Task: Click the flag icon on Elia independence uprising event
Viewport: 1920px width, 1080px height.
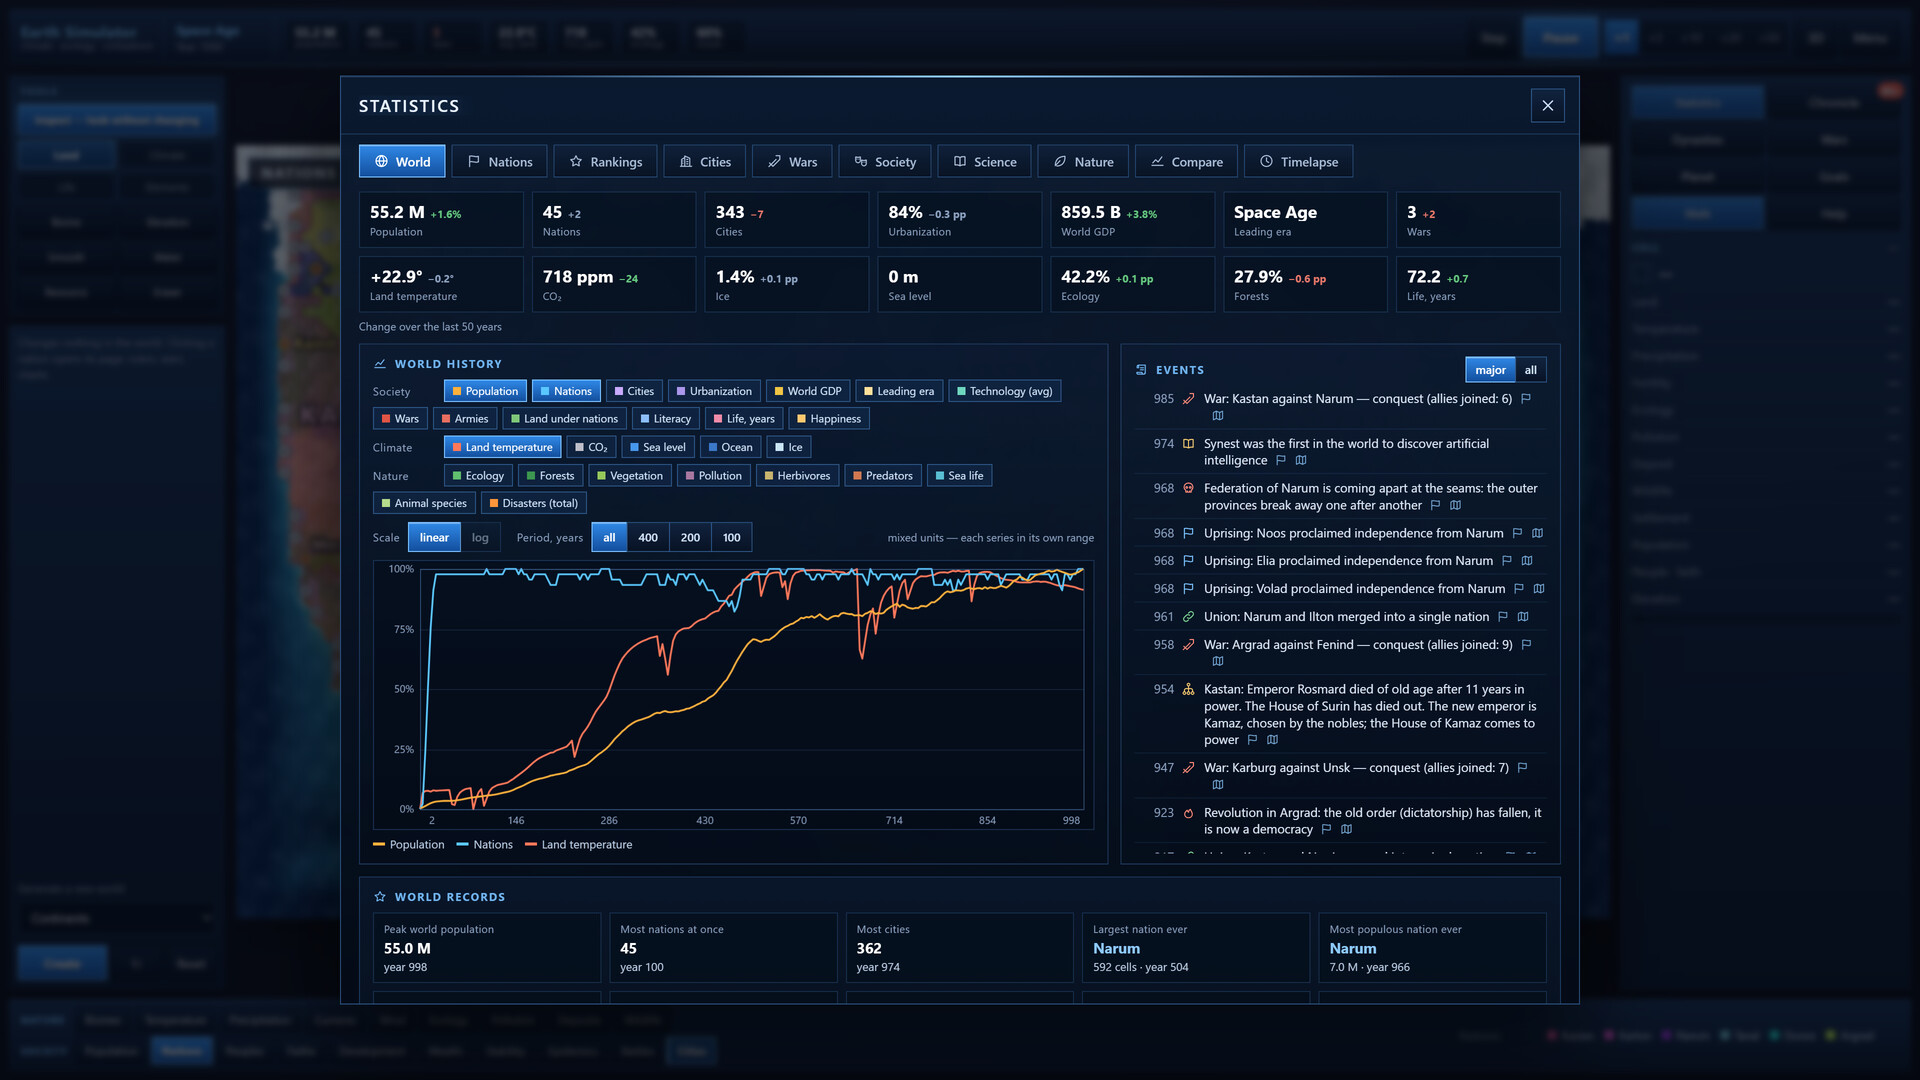Action: coord(1507,561)
